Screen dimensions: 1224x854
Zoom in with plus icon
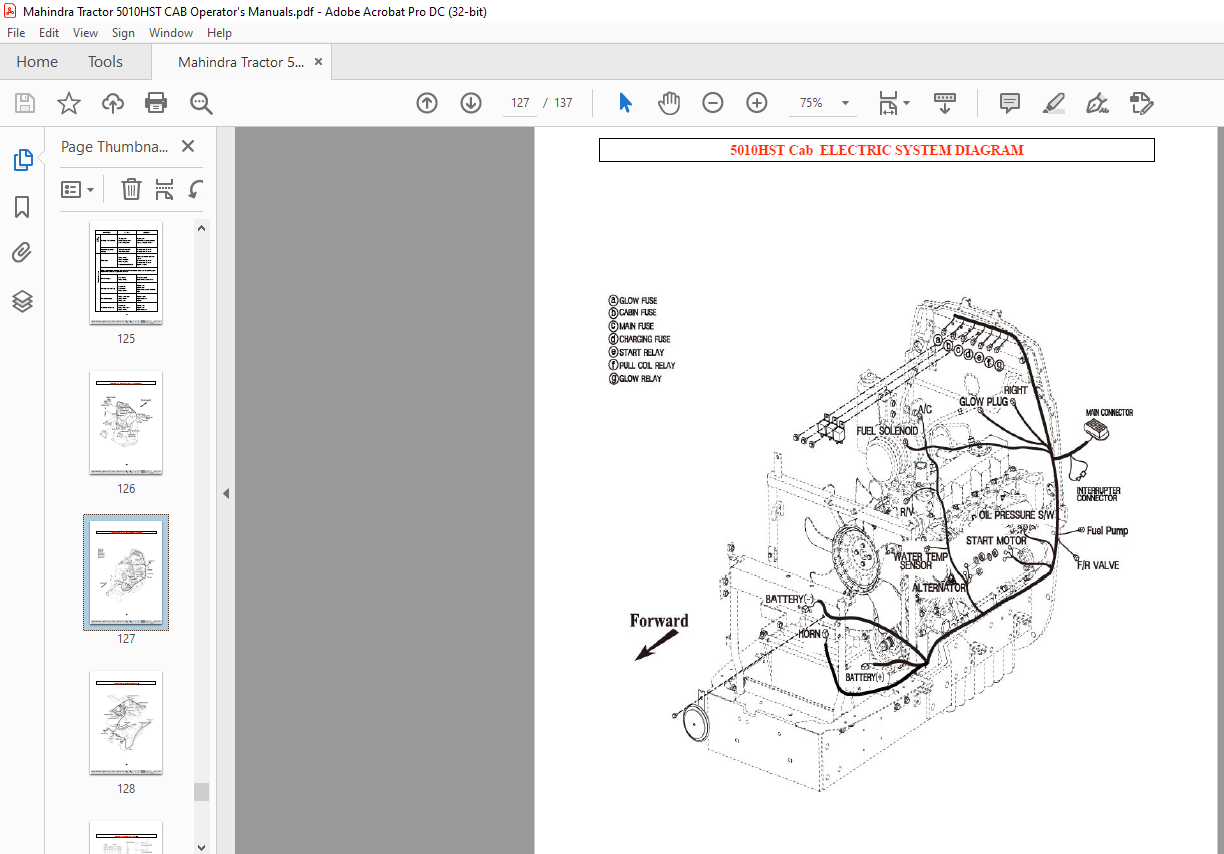coord(756,103)
